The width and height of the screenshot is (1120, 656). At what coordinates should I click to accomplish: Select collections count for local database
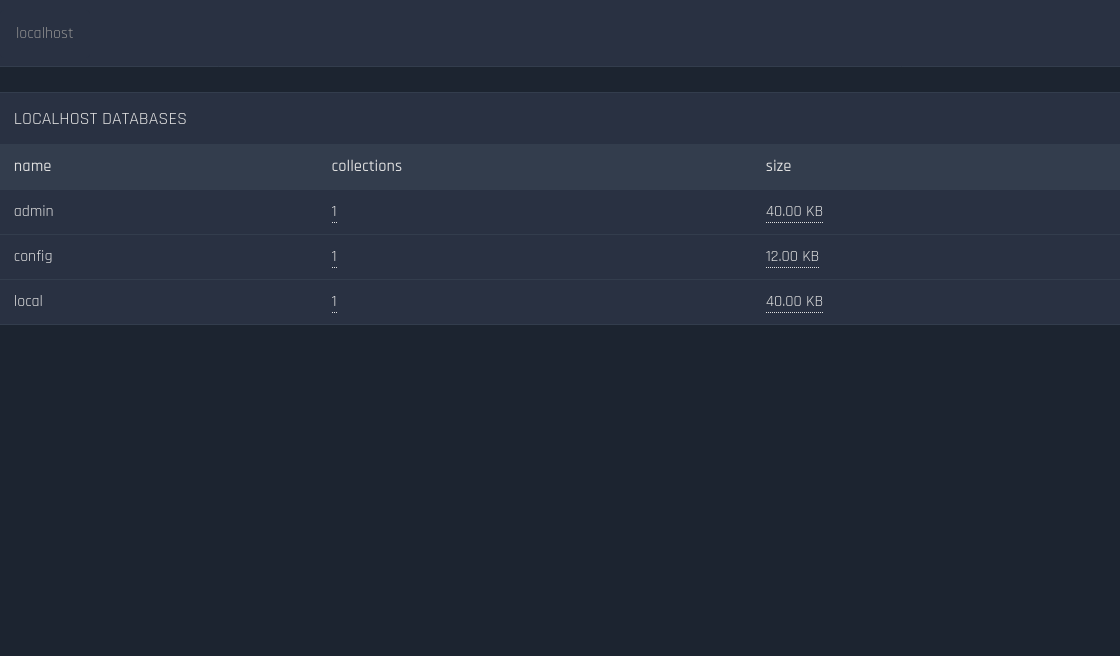coord(334,302)
